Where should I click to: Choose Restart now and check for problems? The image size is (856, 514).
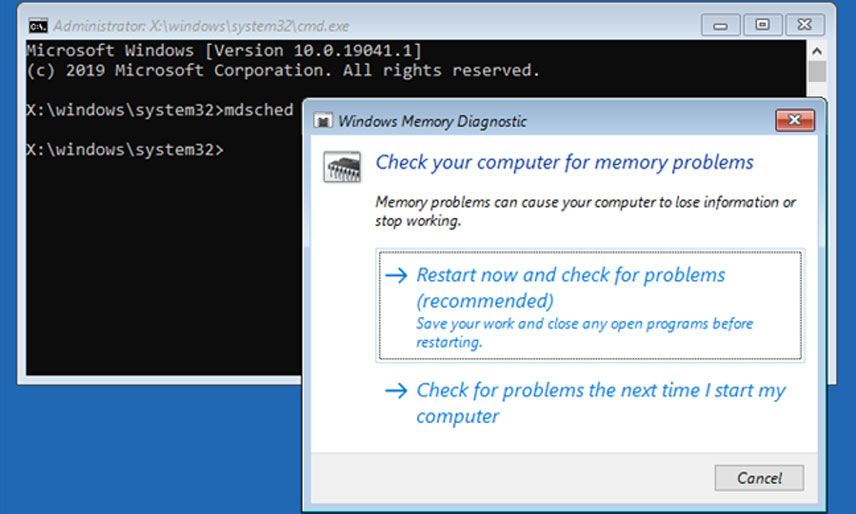pyautogui.click(x=590, y=306)
